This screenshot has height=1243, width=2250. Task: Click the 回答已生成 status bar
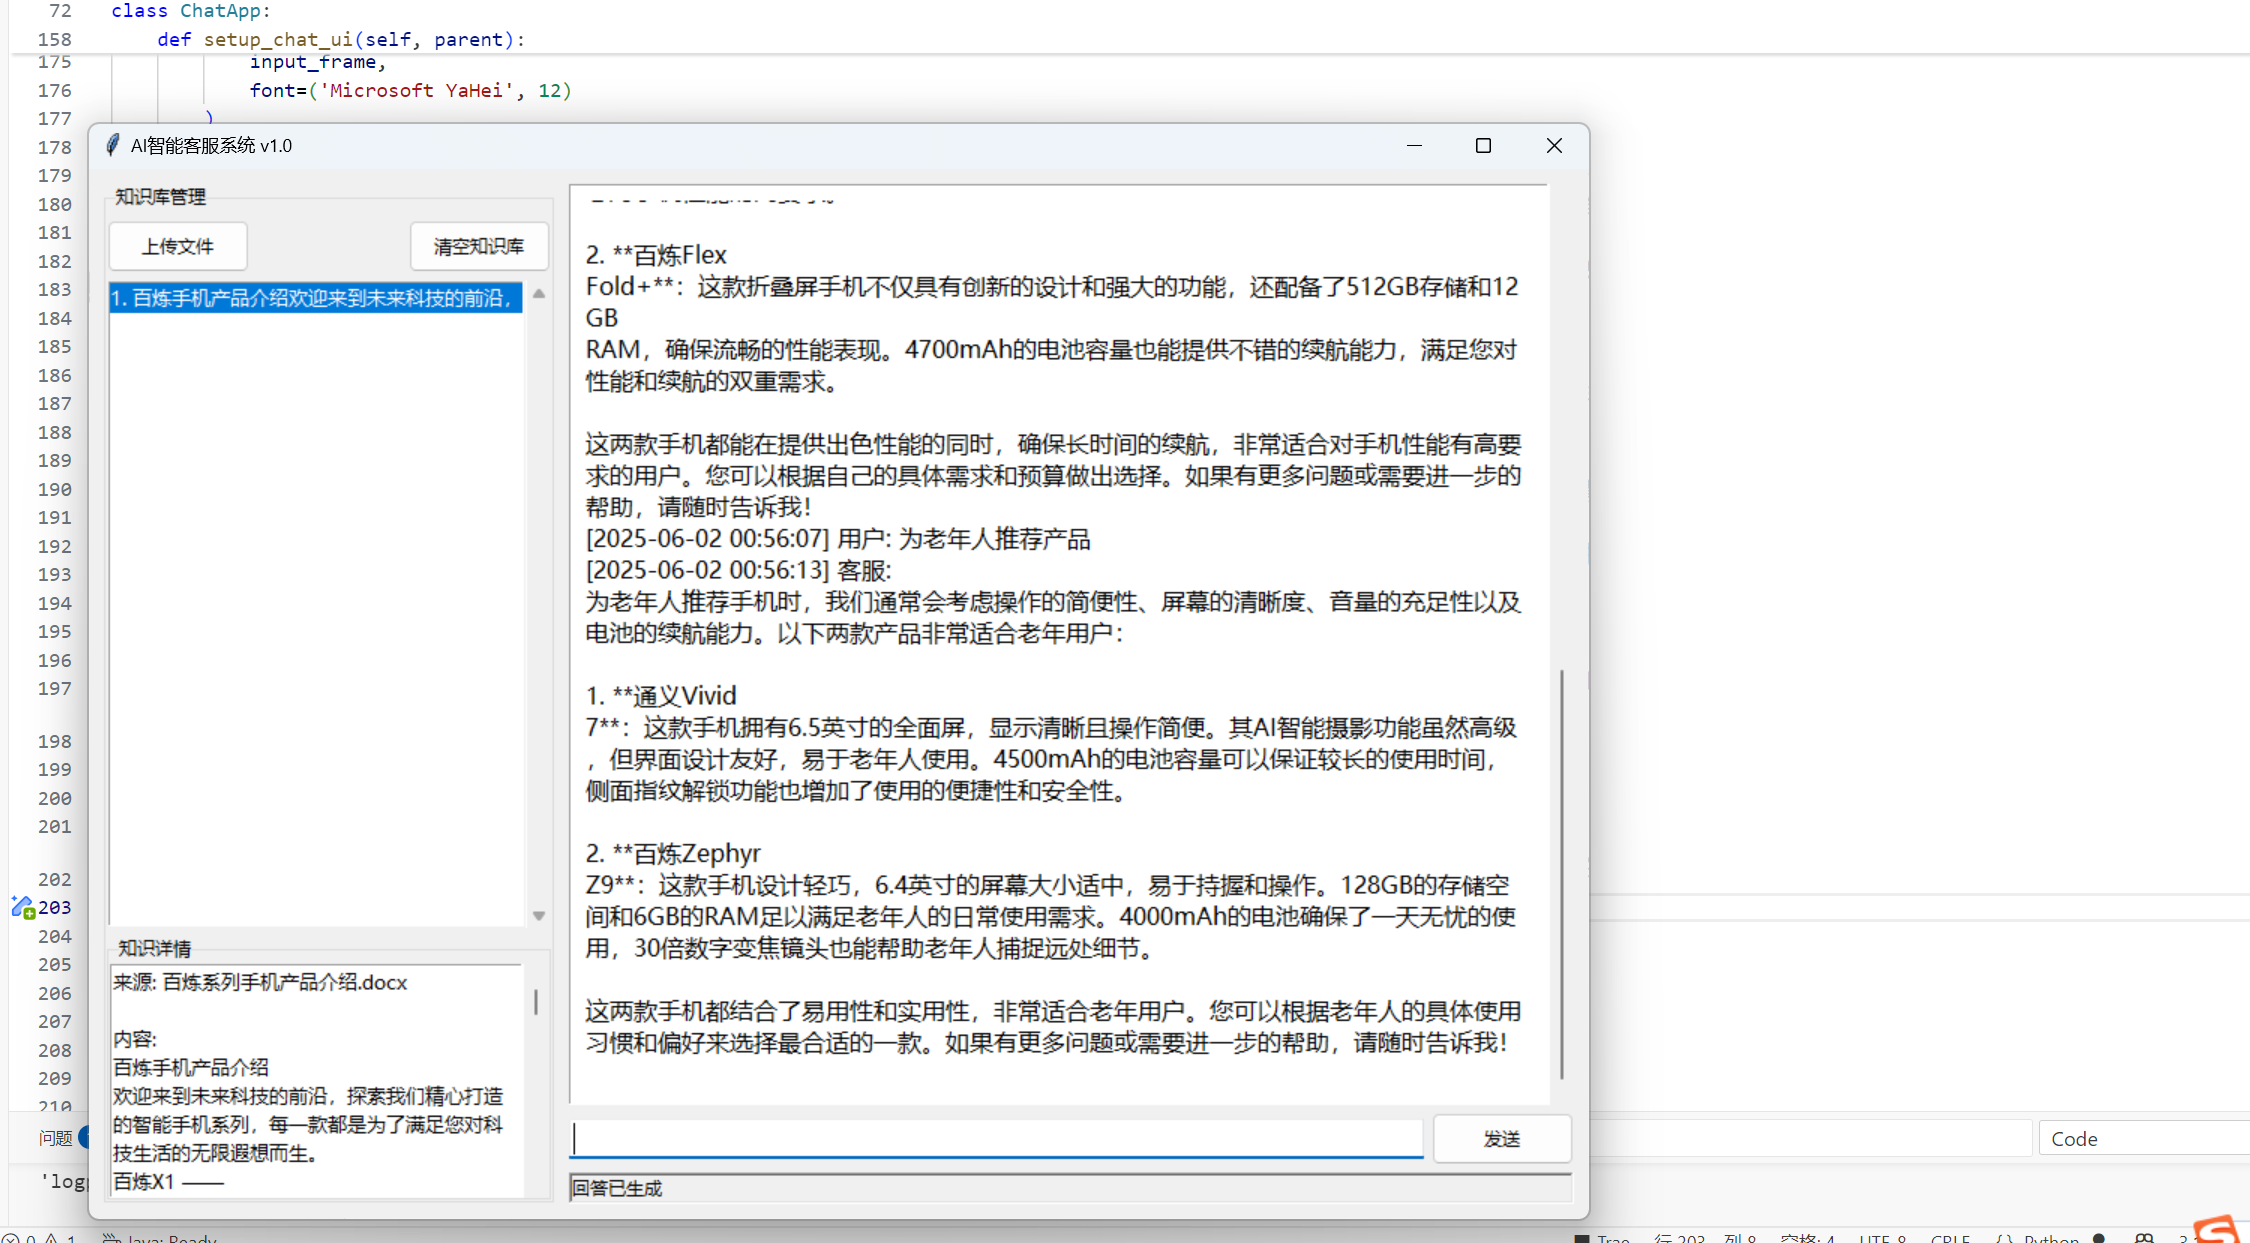pos(1070,1188)
